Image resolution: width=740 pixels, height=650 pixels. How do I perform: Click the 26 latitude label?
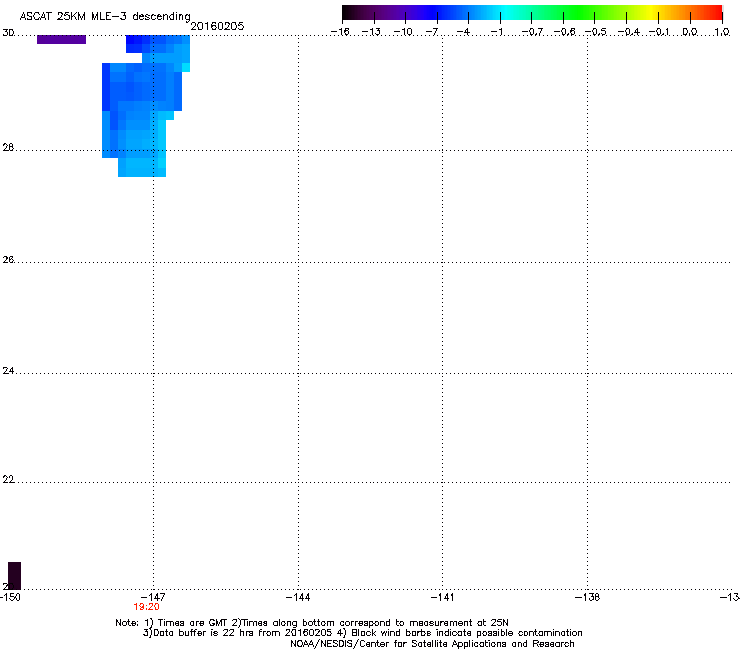8,260
